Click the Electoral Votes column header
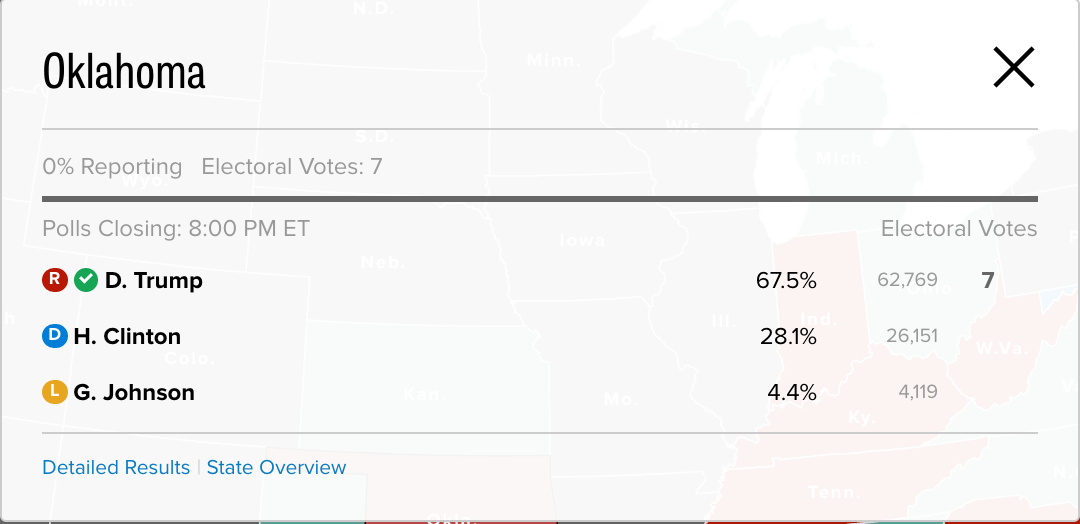The height and width of the screenshot is (524, 1080). tap(959, 228)
